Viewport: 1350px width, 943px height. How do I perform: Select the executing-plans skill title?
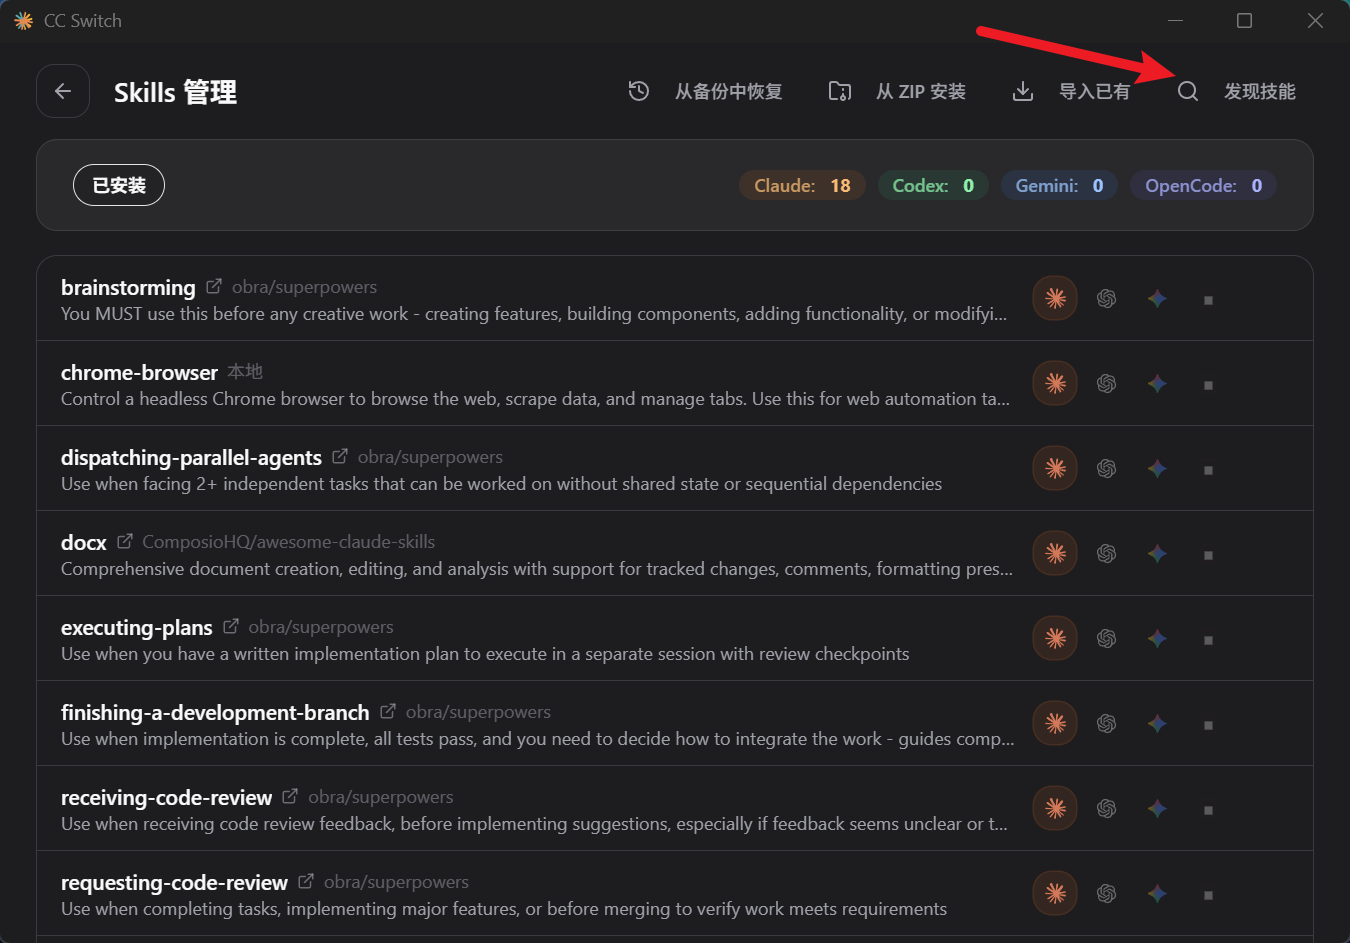(x=137, y=627)
